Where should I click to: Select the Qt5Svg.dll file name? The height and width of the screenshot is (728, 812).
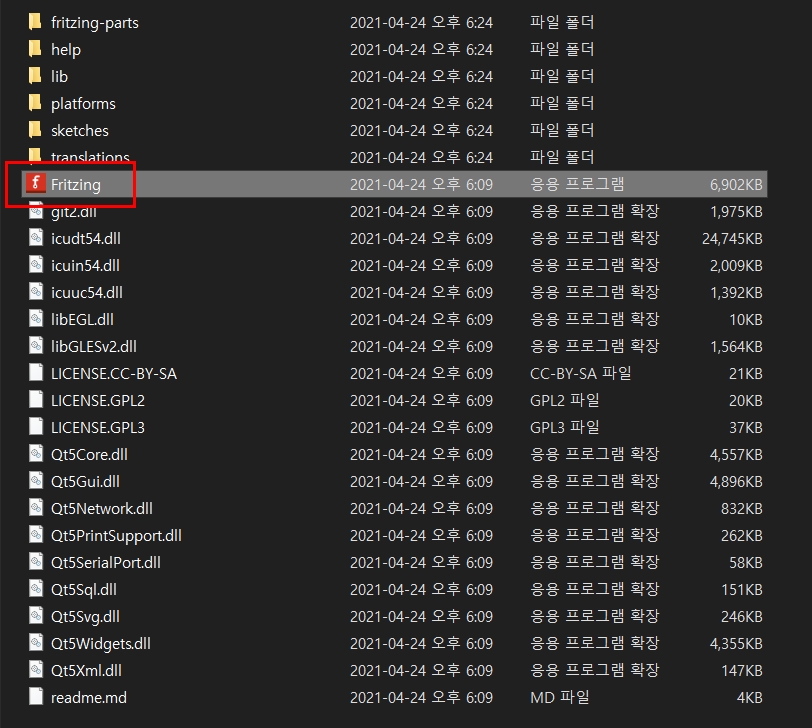click(x=85, y=617)
